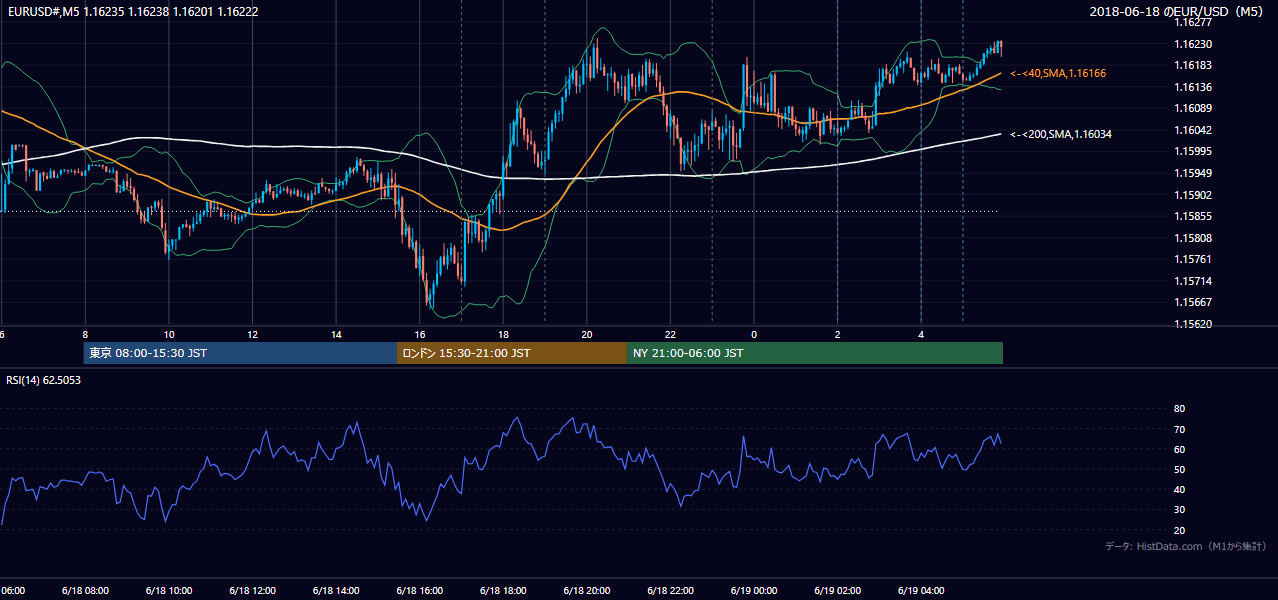Click the Tokyo 08:00-15:30 JST session bar

pyautogui.click(x=240, y=353)
